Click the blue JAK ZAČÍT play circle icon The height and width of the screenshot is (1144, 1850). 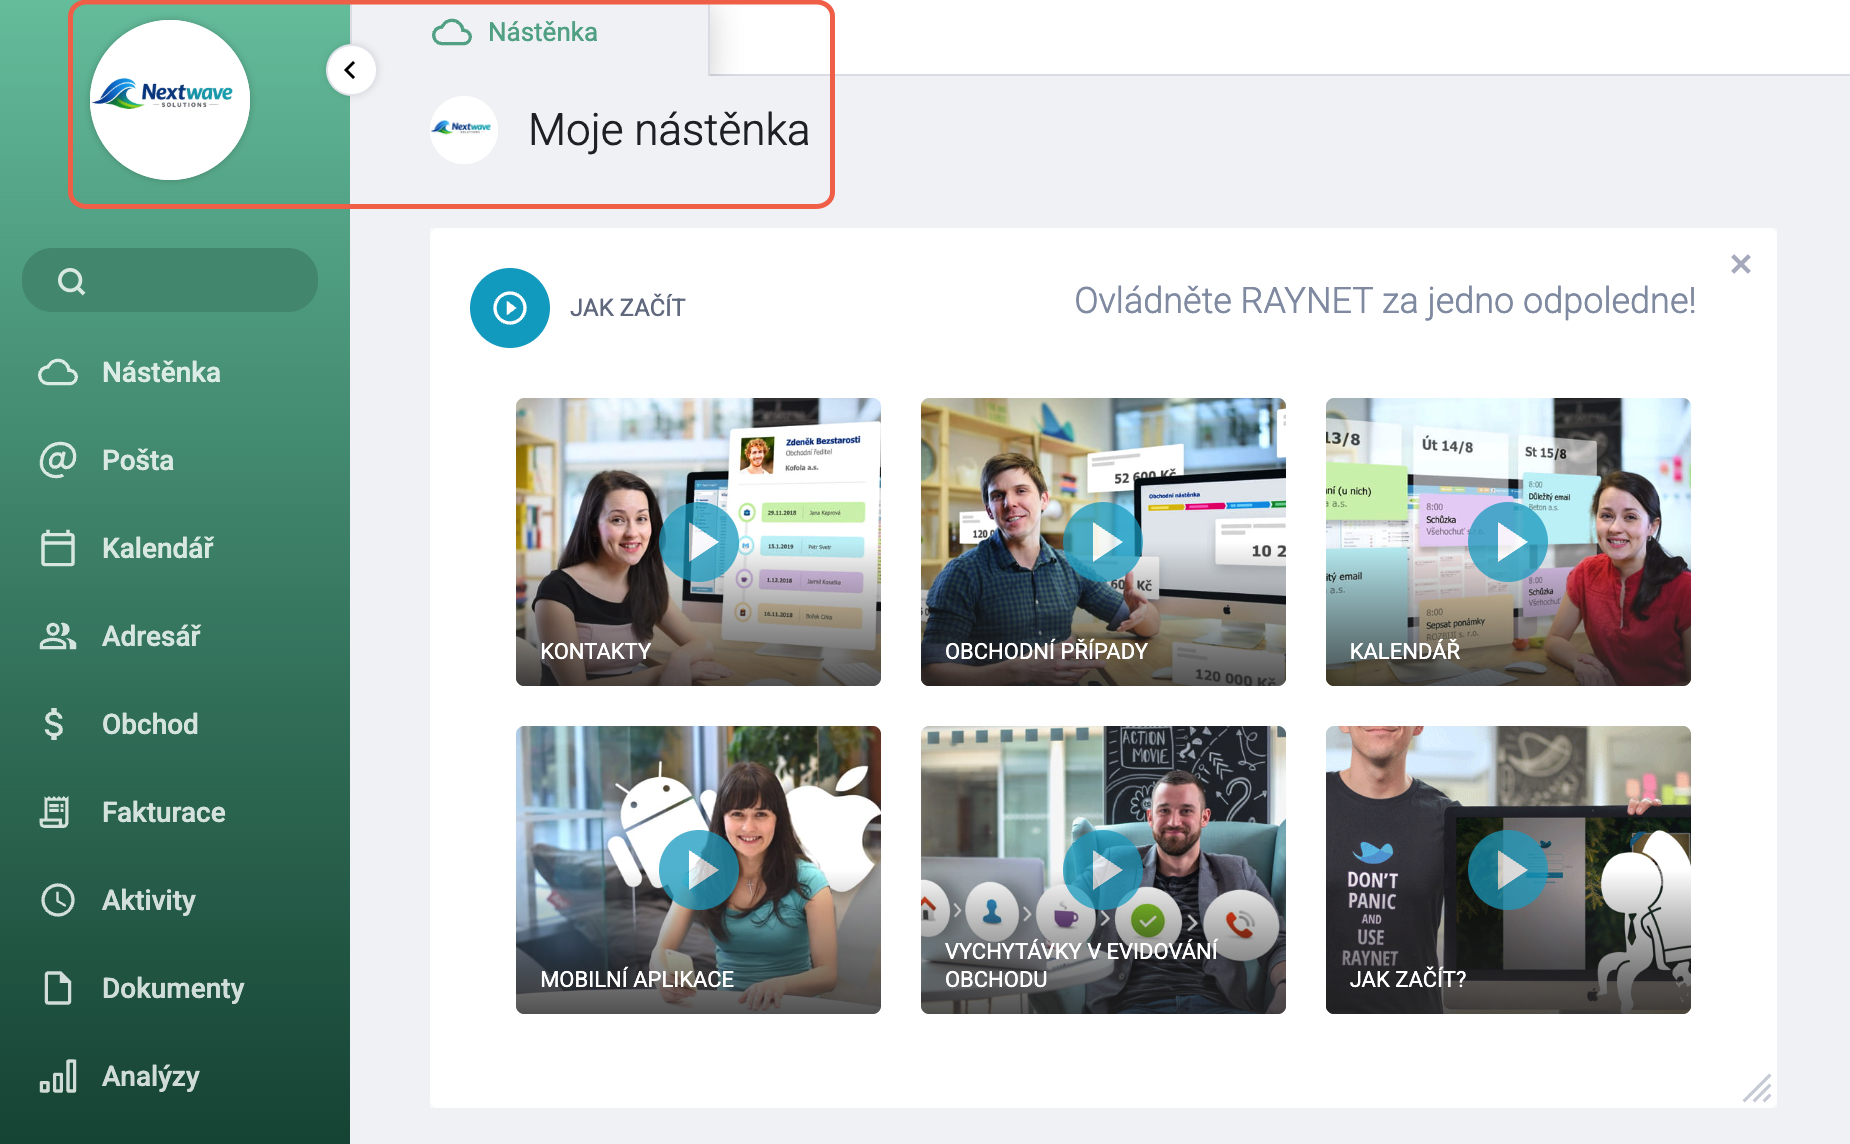510,308
